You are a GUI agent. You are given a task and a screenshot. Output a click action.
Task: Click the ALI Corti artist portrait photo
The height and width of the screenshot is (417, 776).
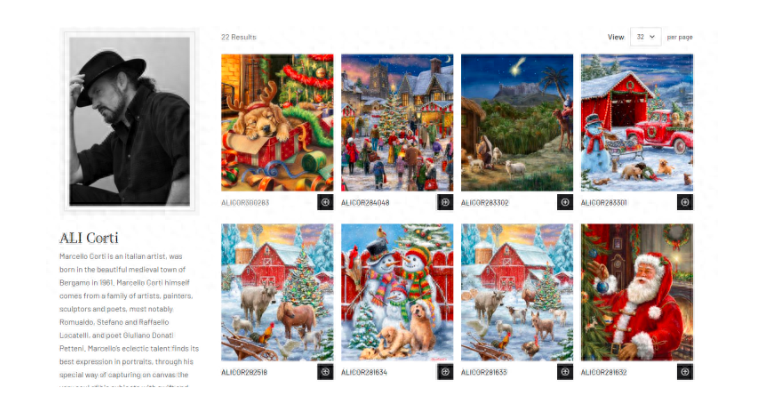pyautogui.click(x=129, y=121)
